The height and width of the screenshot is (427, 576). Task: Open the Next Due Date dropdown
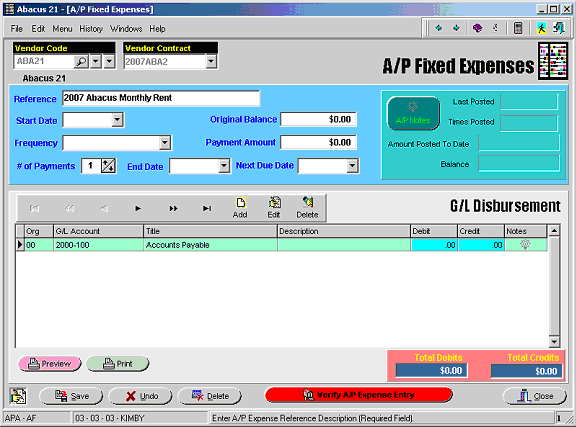click(x=352, y=166)
